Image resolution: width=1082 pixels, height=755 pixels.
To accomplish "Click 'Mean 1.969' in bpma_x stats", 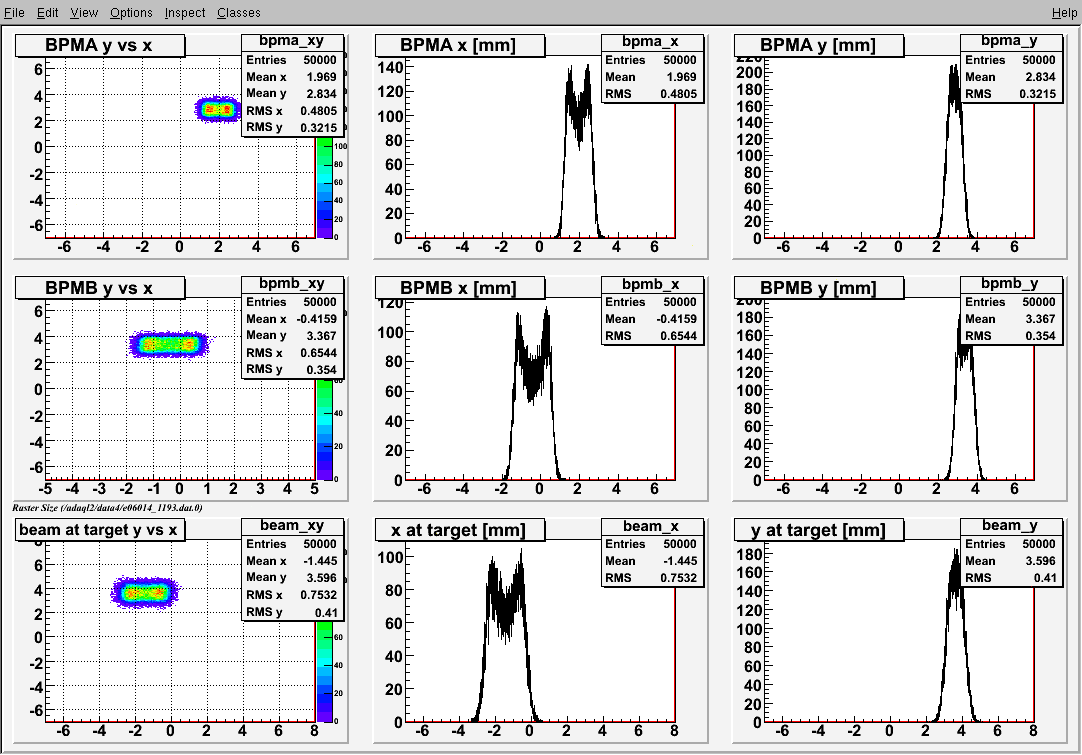I will click(x=651, y=77).
